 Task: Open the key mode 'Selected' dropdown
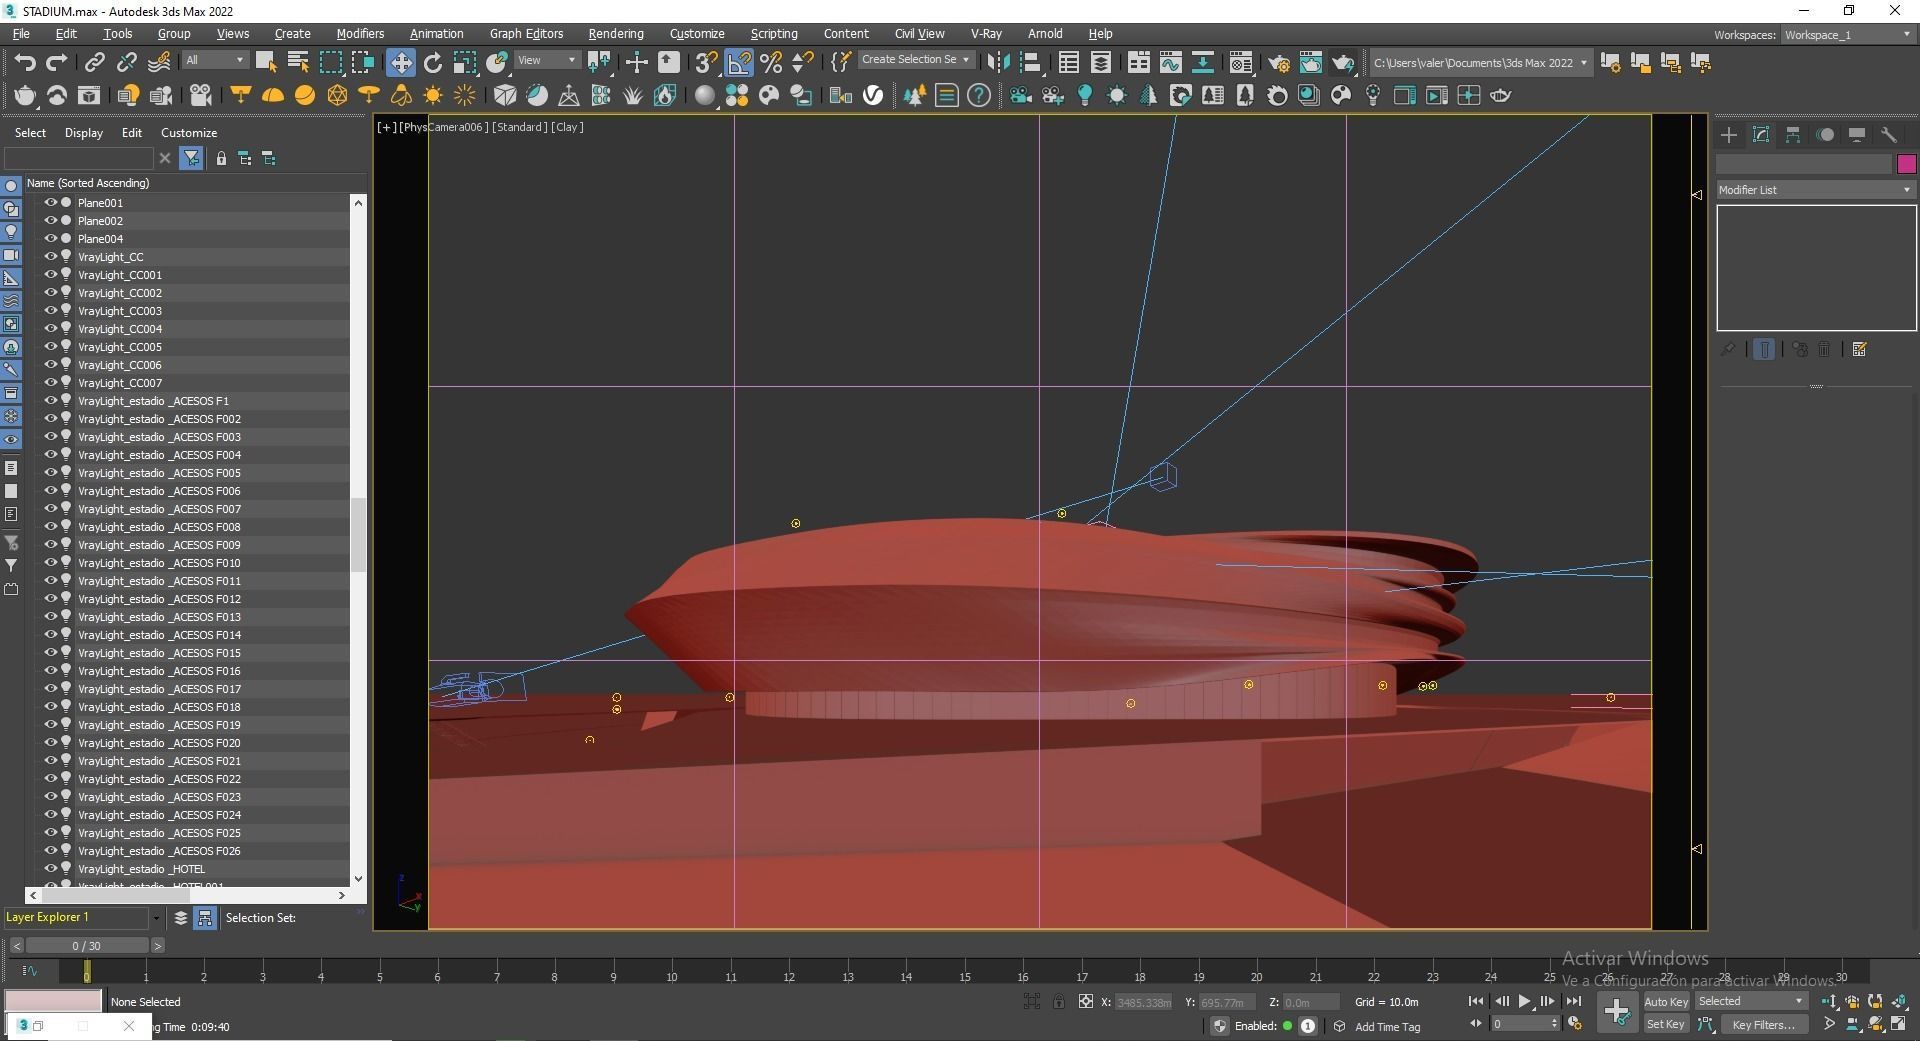(x=1750, y=1001)
